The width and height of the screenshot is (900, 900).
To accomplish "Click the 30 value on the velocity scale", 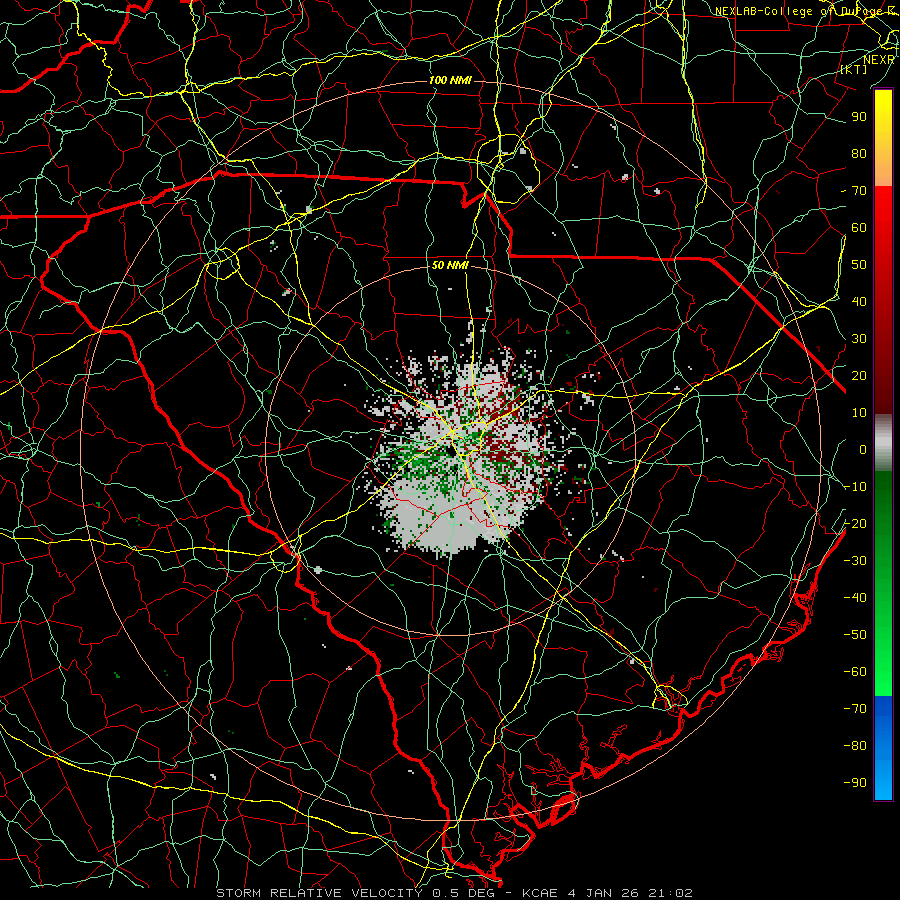I will click(x=859, y=339).
